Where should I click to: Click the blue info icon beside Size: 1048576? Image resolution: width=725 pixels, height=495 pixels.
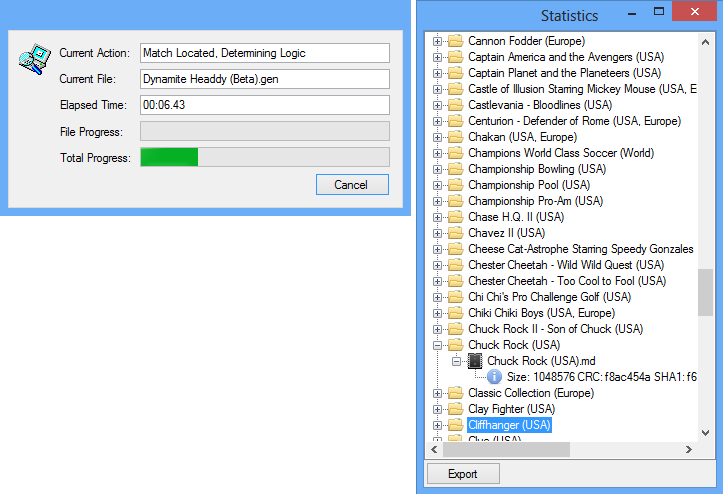point(494,377)
